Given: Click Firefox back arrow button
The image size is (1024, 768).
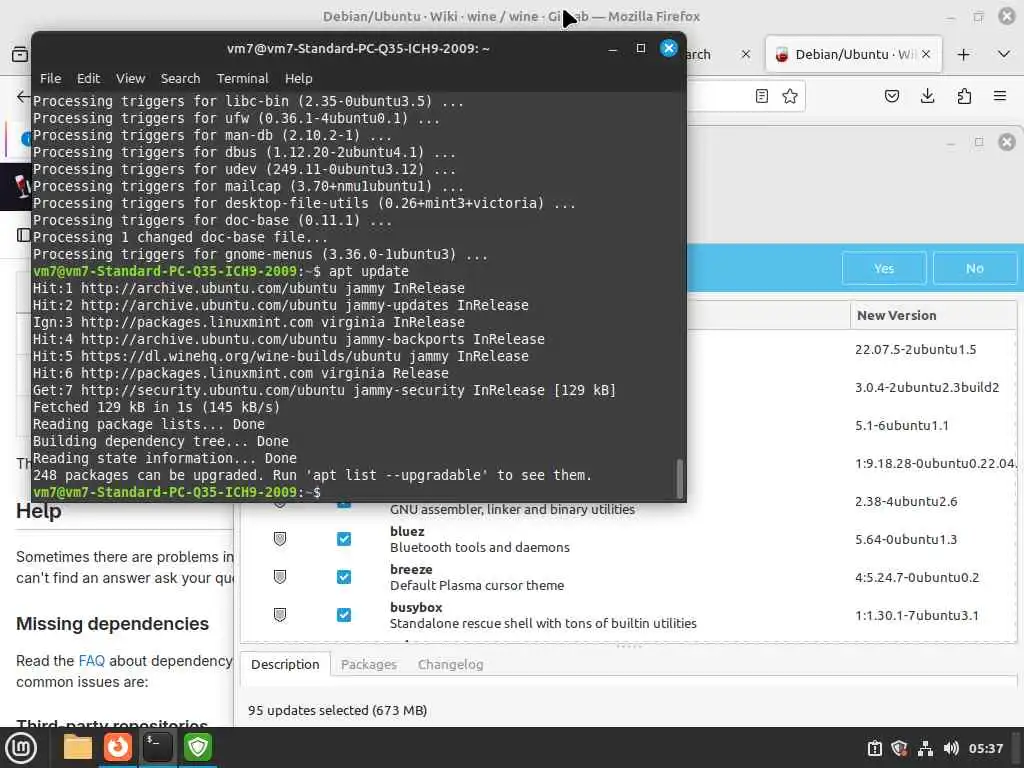Looking at the screenshot, I should (24, 97).
